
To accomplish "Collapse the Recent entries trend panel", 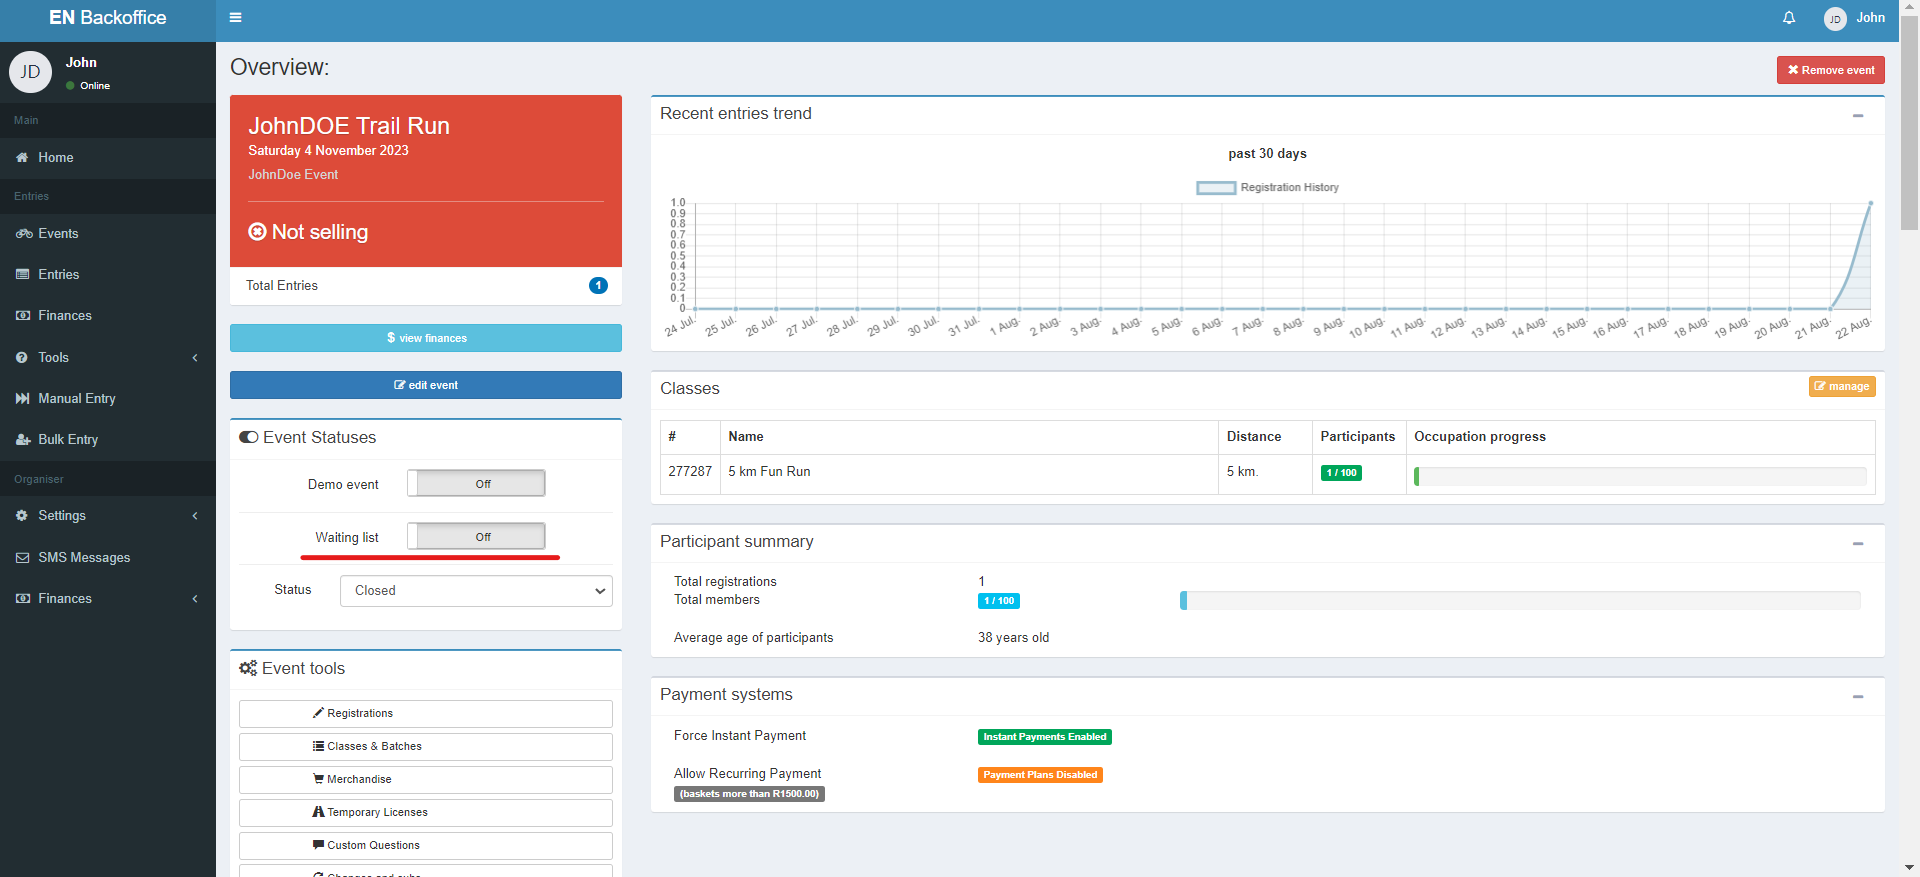I will coord(1858,115).
